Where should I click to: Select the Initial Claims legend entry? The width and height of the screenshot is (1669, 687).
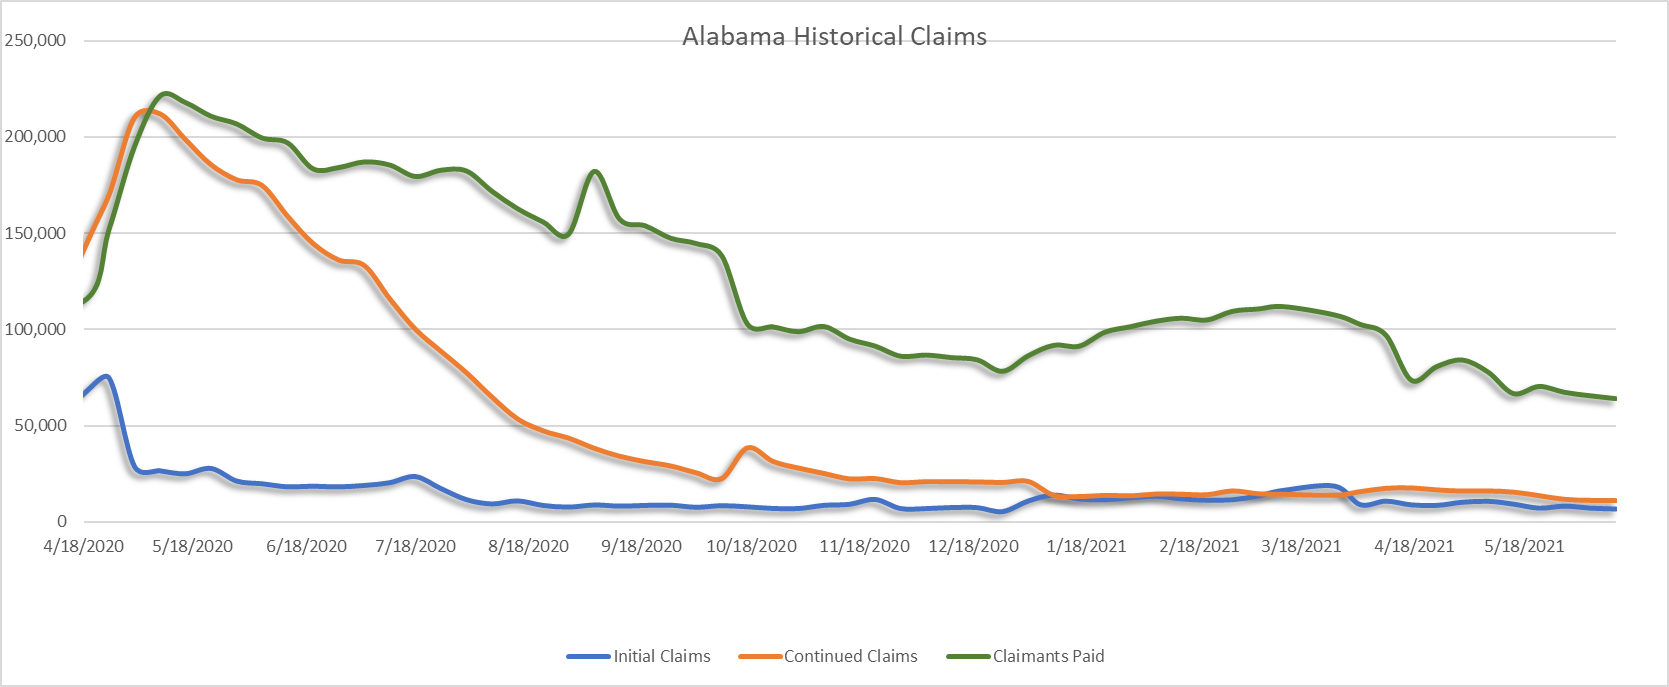pyautogui.click(x=639, y=656)
